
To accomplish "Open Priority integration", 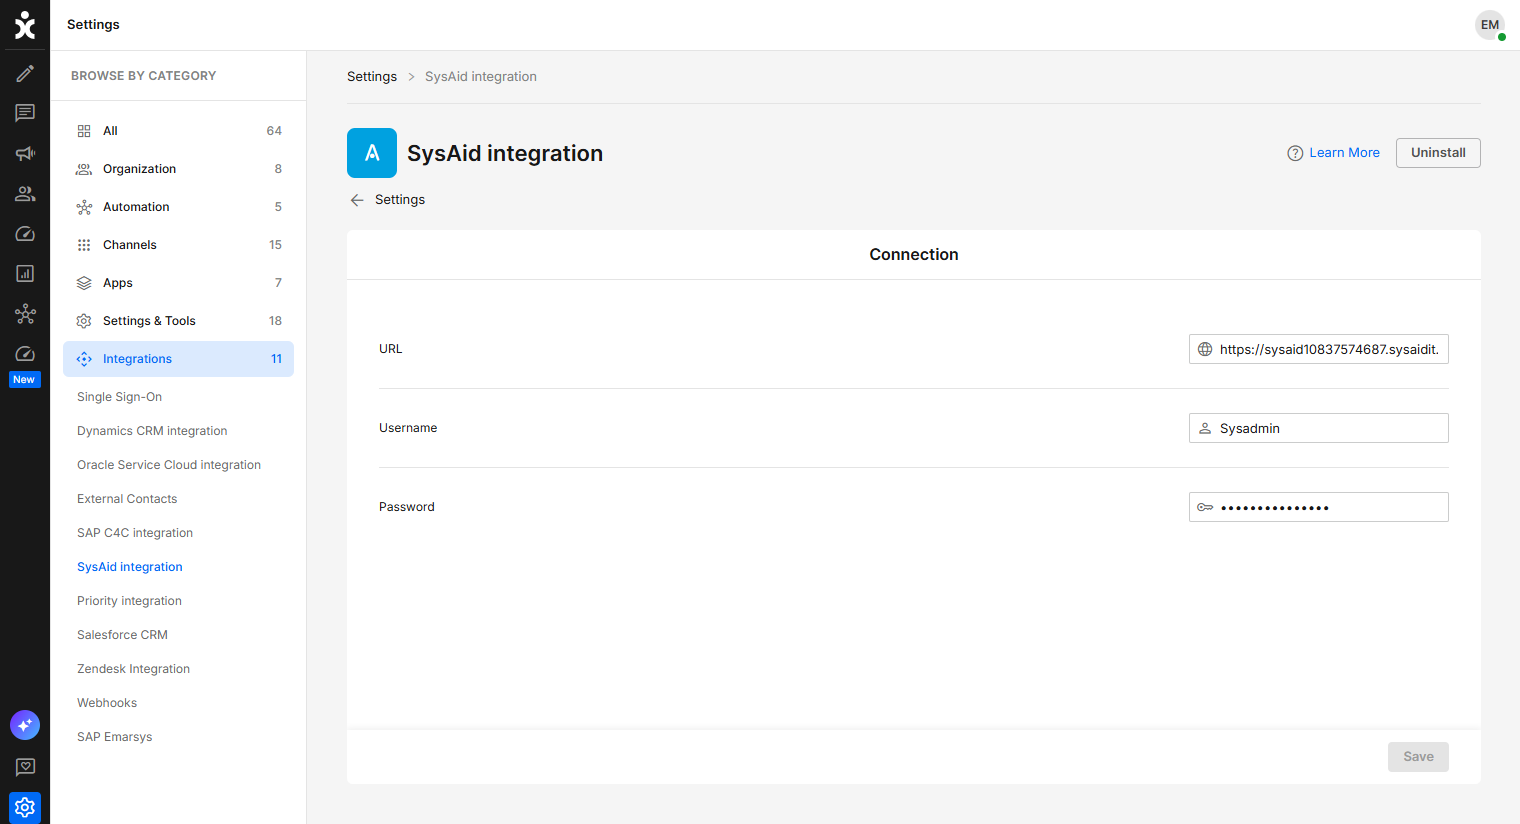I will point(129,601).
